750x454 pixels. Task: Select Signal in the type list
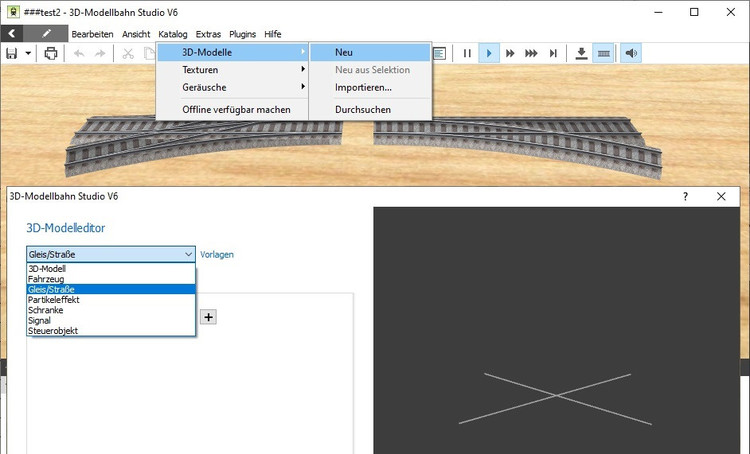111,321
